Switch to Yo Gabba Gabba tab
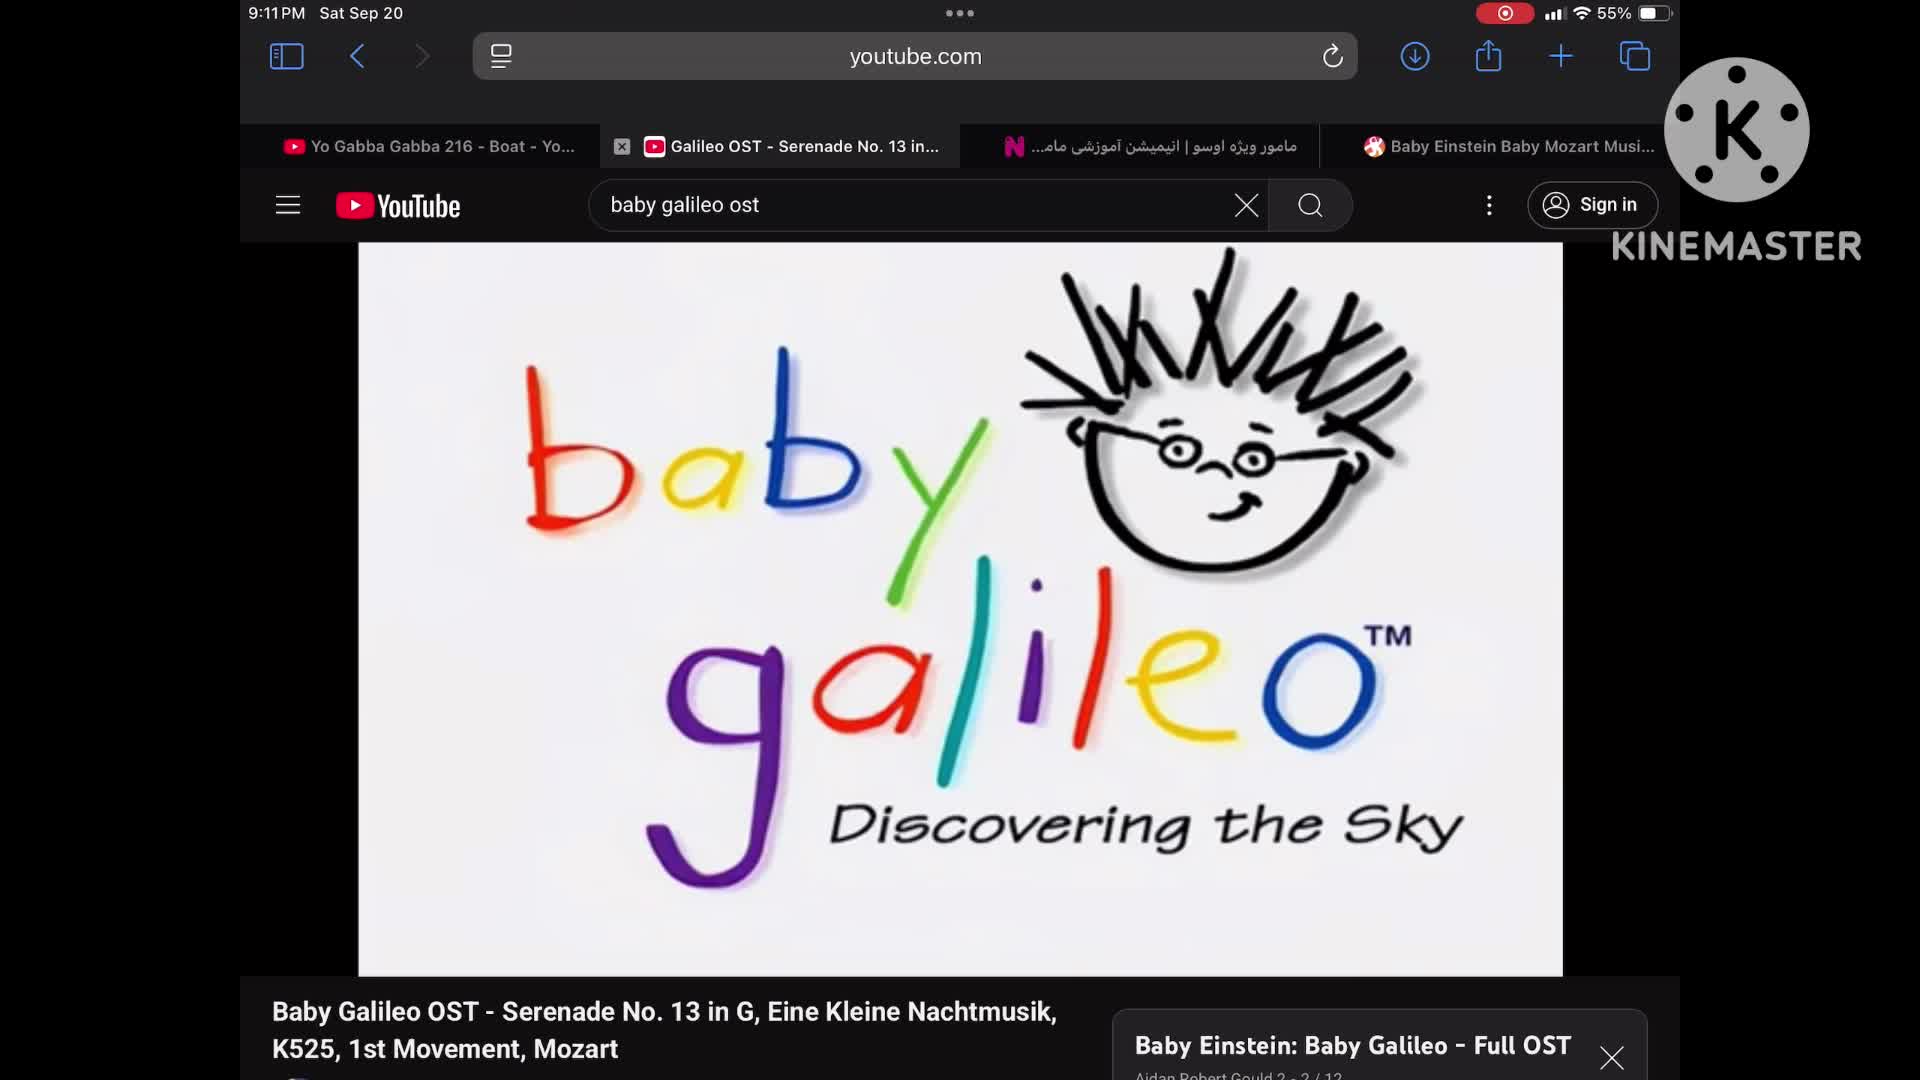1920x1080 pixels. 430,146
